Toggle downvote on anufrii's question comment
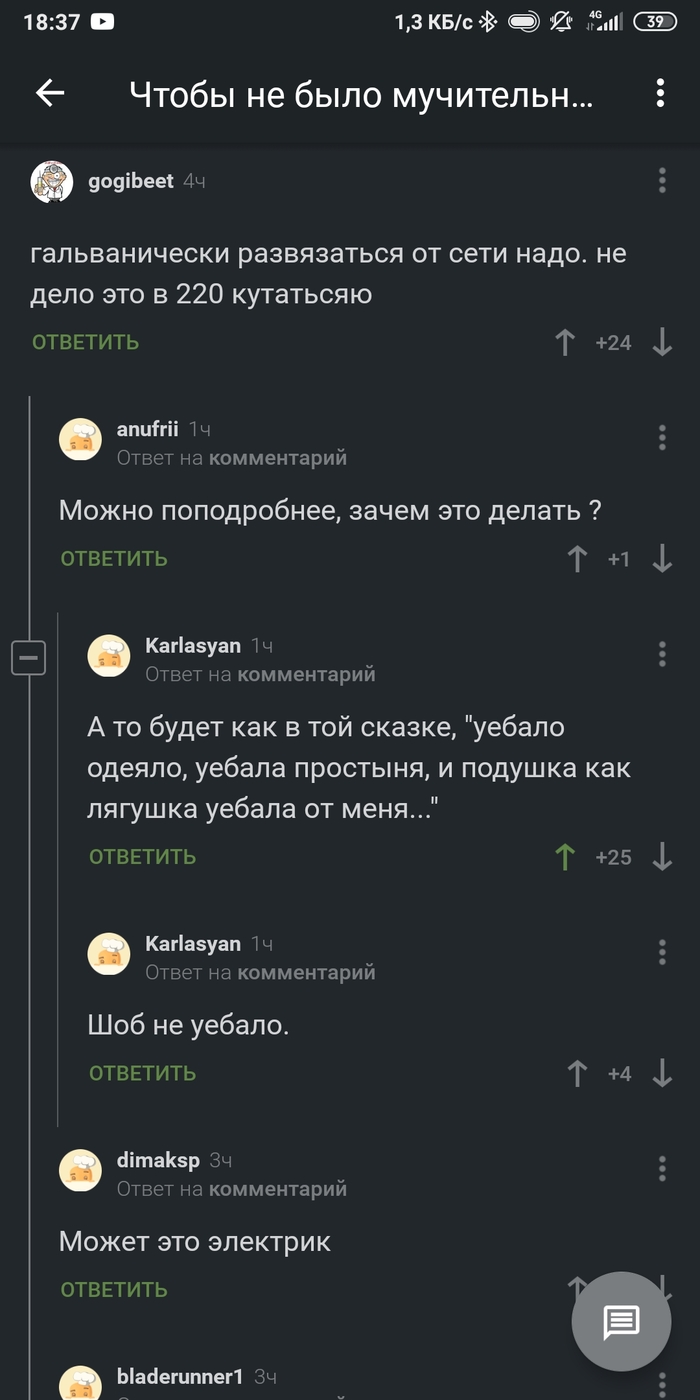This screenshot has width=700, height=1400. [x=661, y=558]
